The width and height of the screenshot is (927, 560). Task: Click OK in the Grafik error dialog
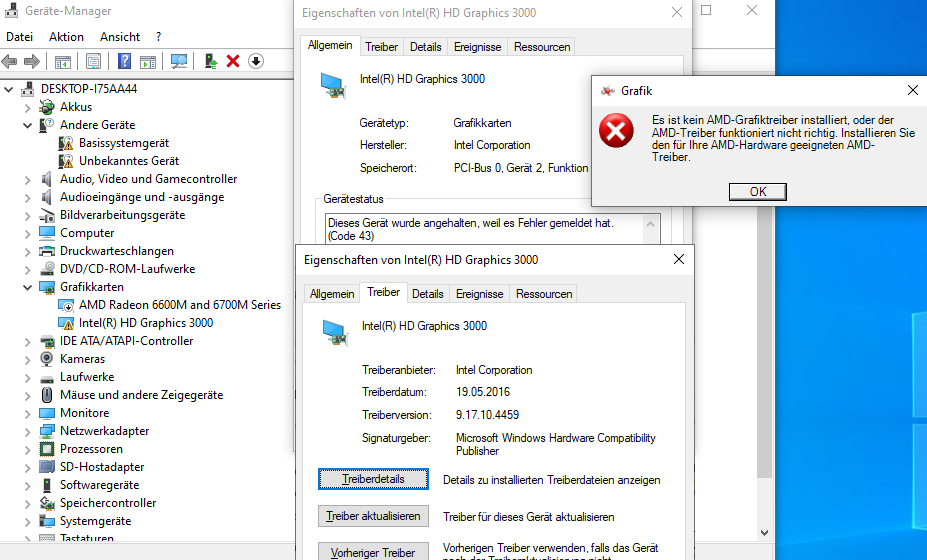click(x=758, y=192)
